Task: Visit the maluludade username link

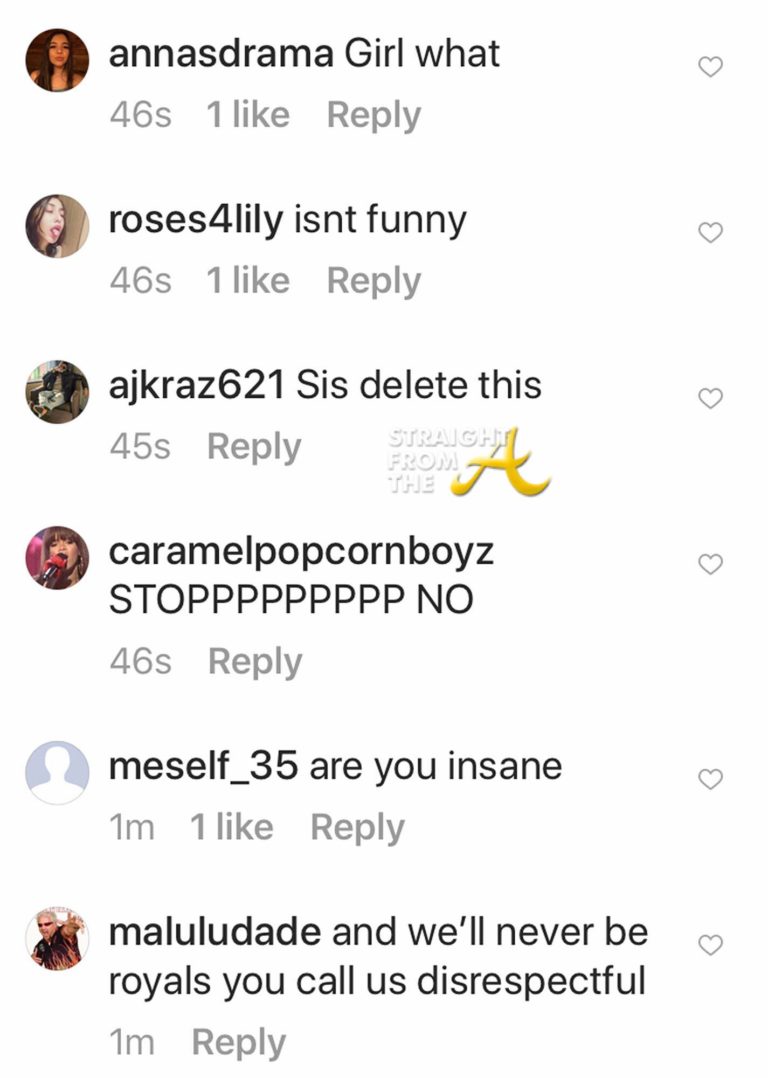Action: coord(214,932)
